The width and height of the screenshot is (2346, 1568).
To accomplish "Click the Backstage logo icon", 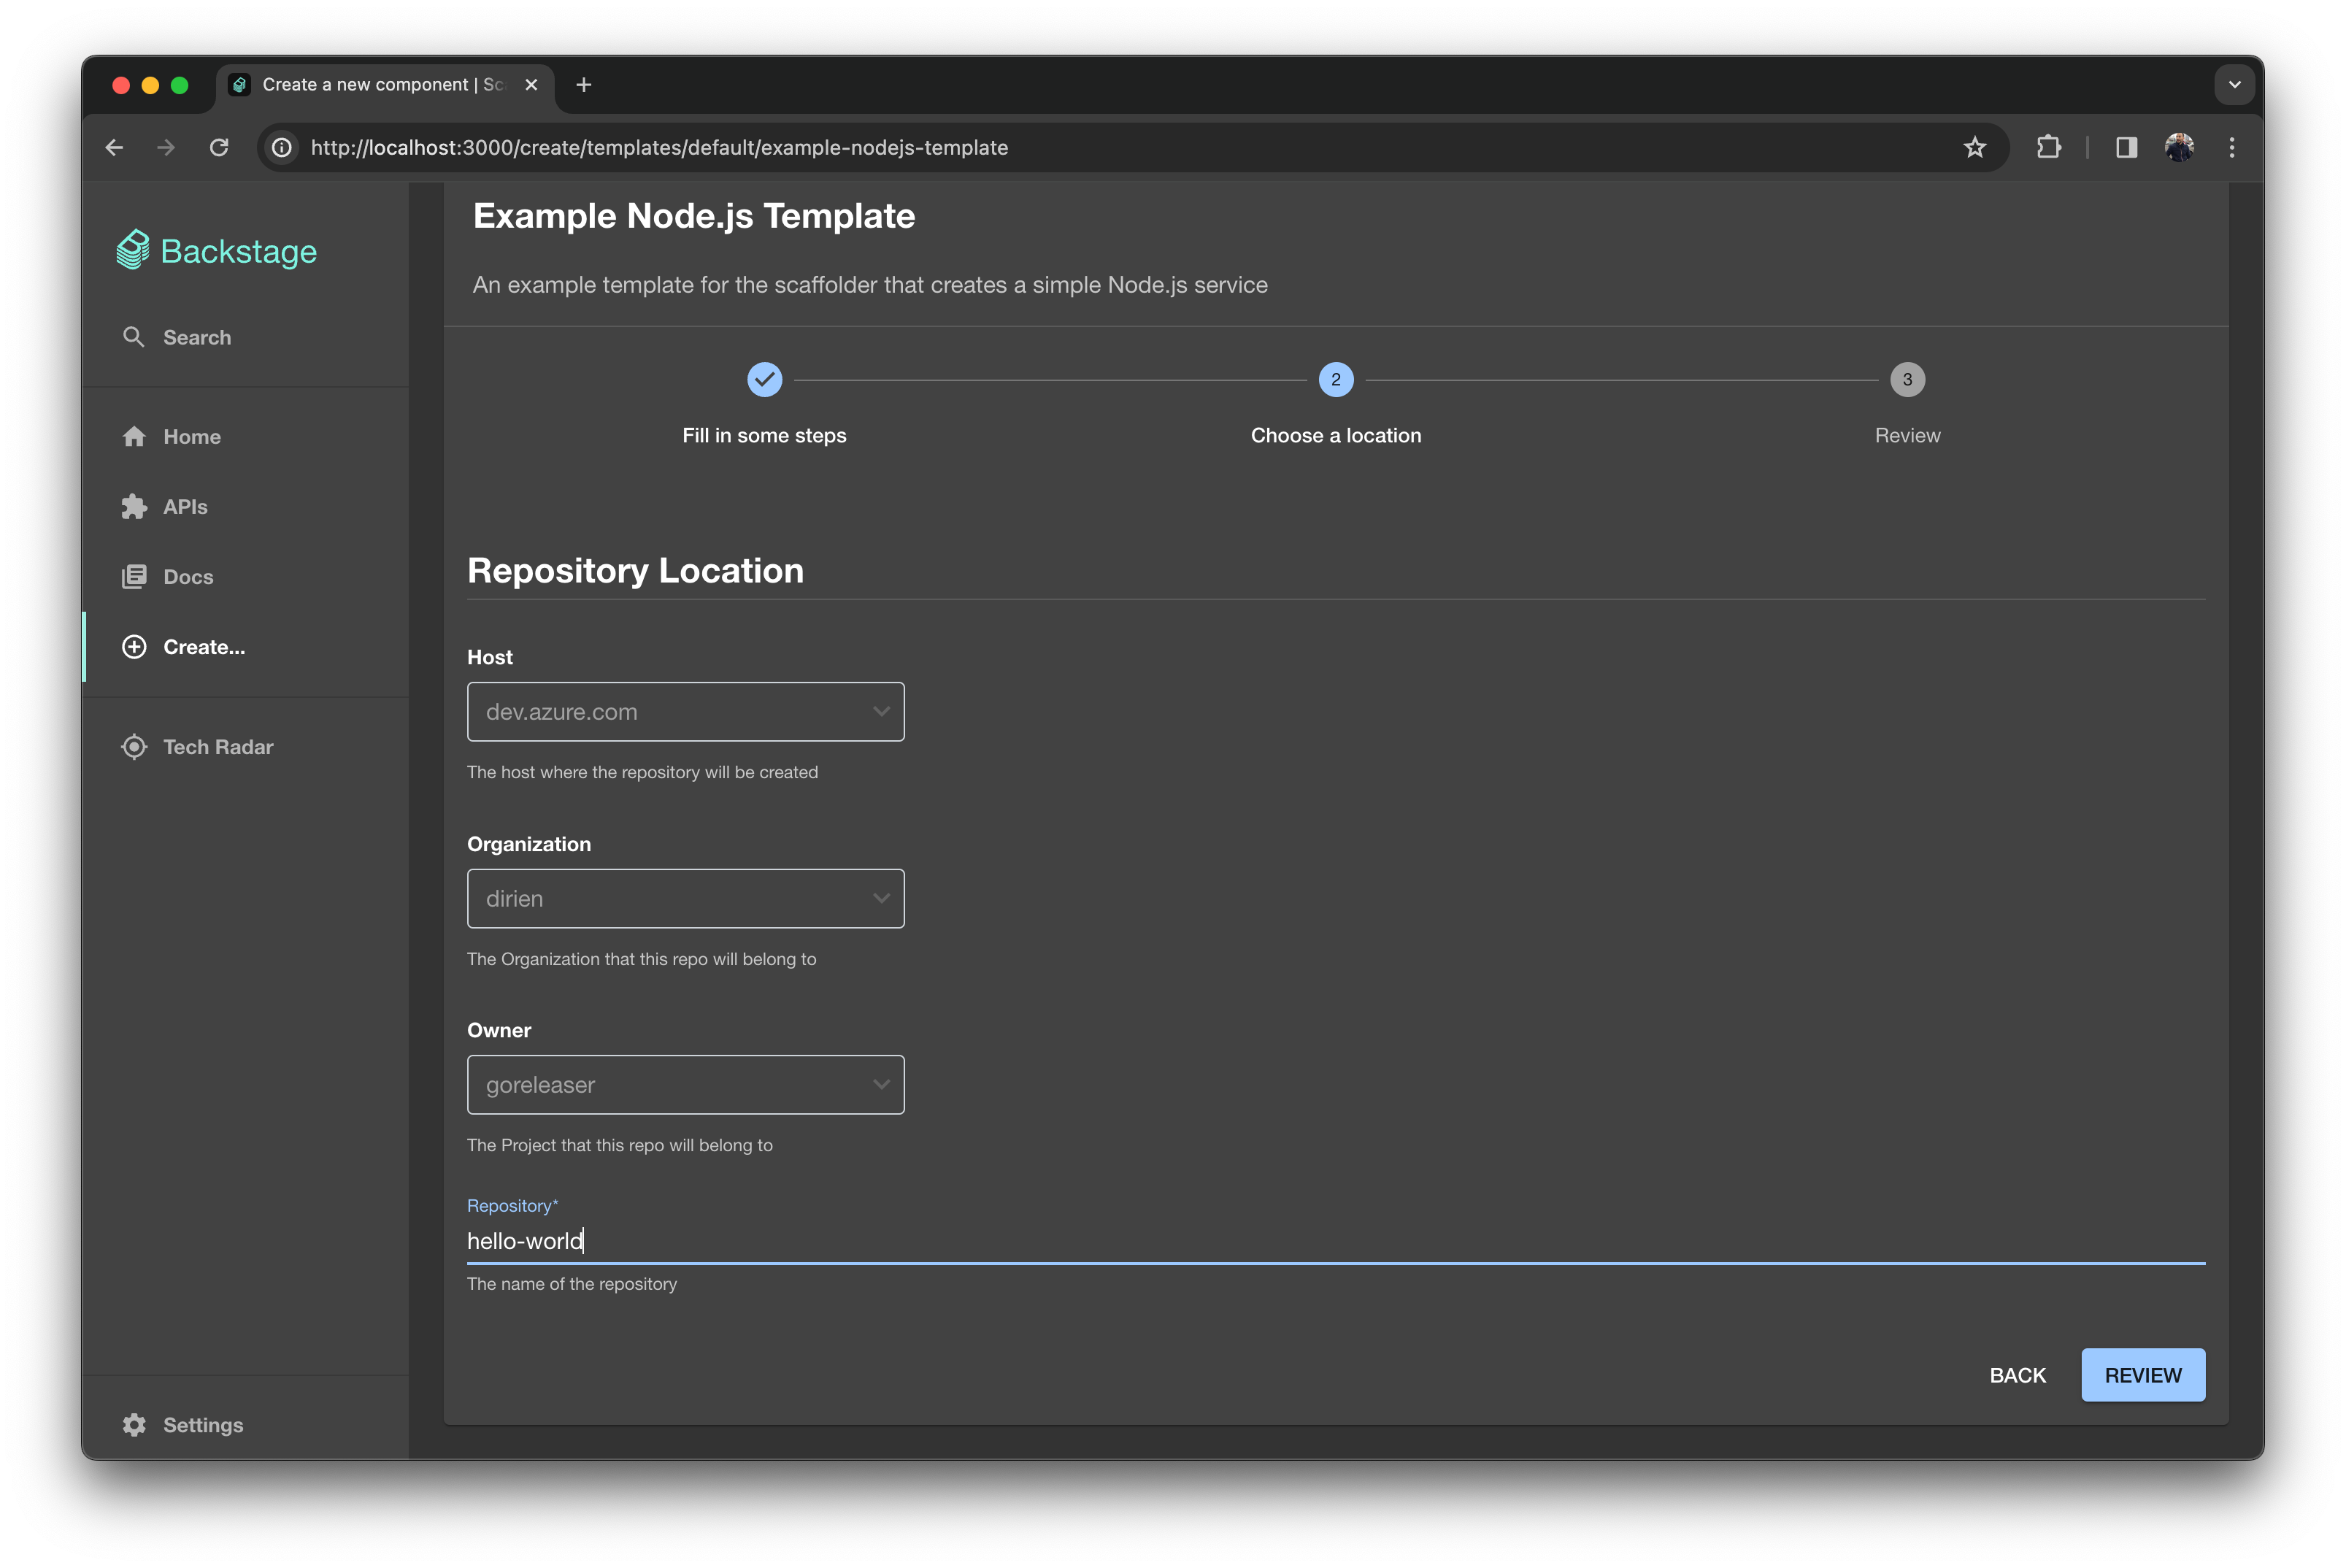I will pyautogui.click(x=133, y=250).
